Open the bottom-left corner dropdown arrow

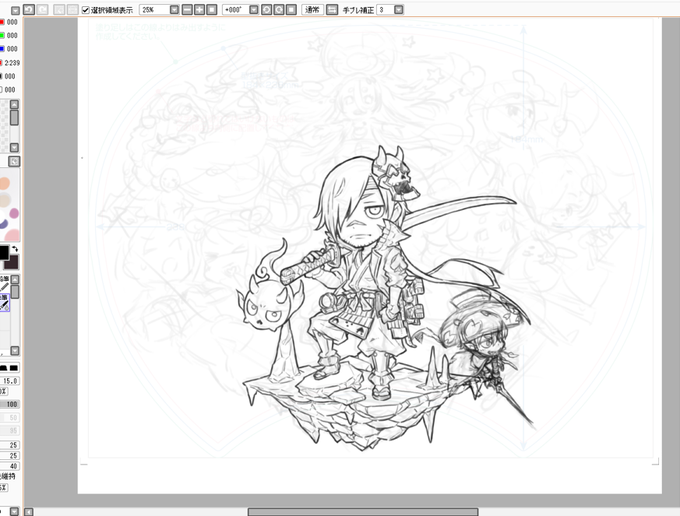pyautogui.click(x=14, y=511)
